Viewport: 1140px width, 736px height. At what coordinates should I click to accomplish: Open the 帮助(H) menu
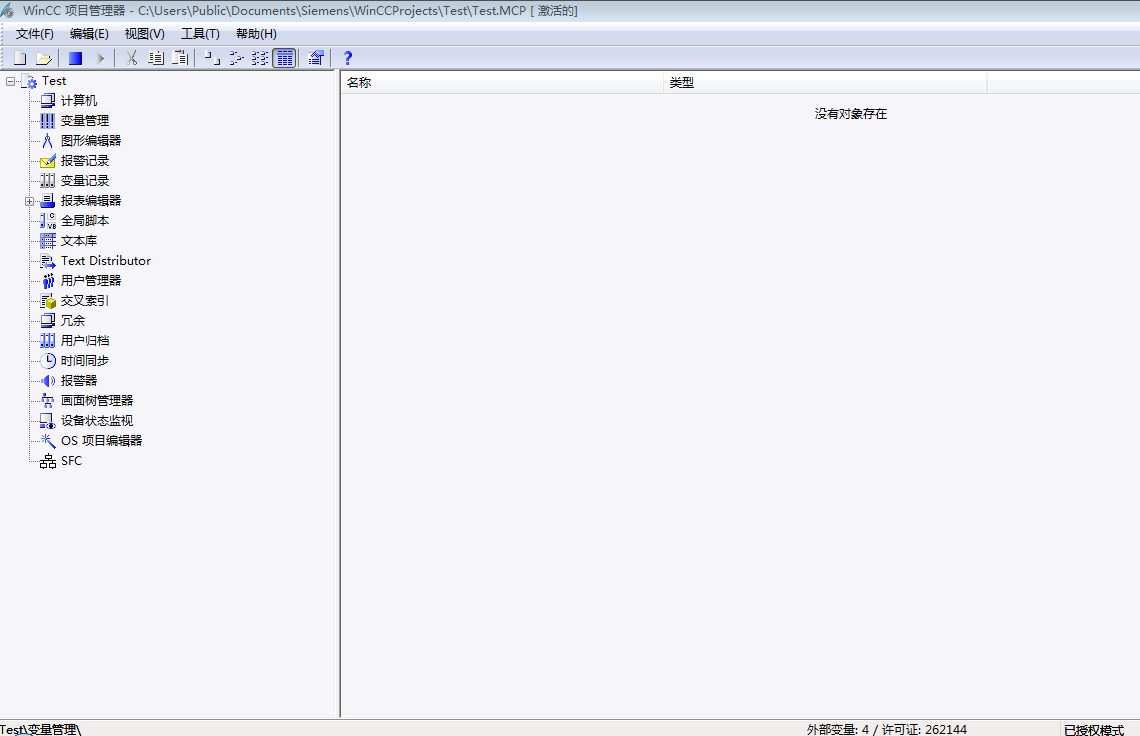(256, 34)
